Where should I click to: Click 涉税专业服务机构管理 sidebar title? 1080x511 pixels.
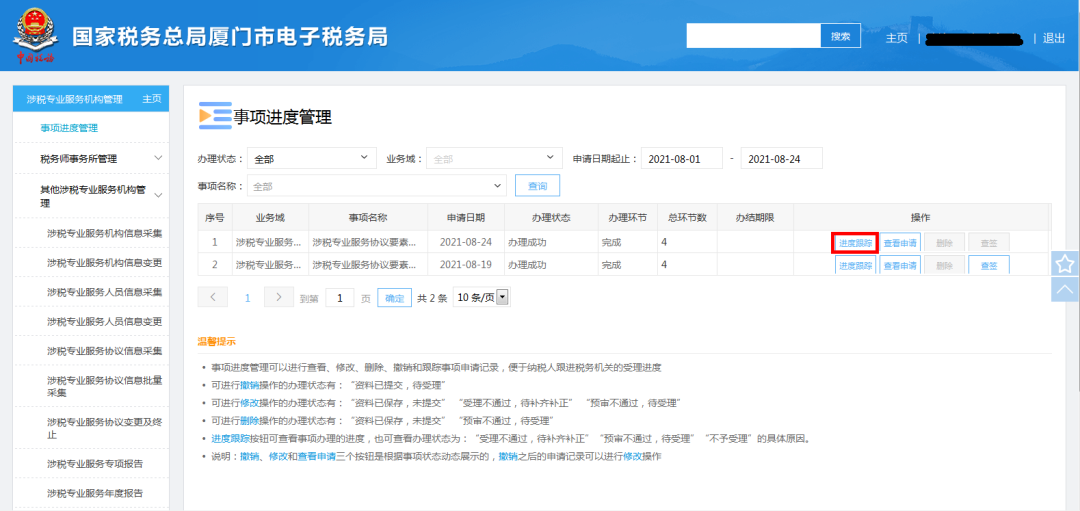click(74, 99)
